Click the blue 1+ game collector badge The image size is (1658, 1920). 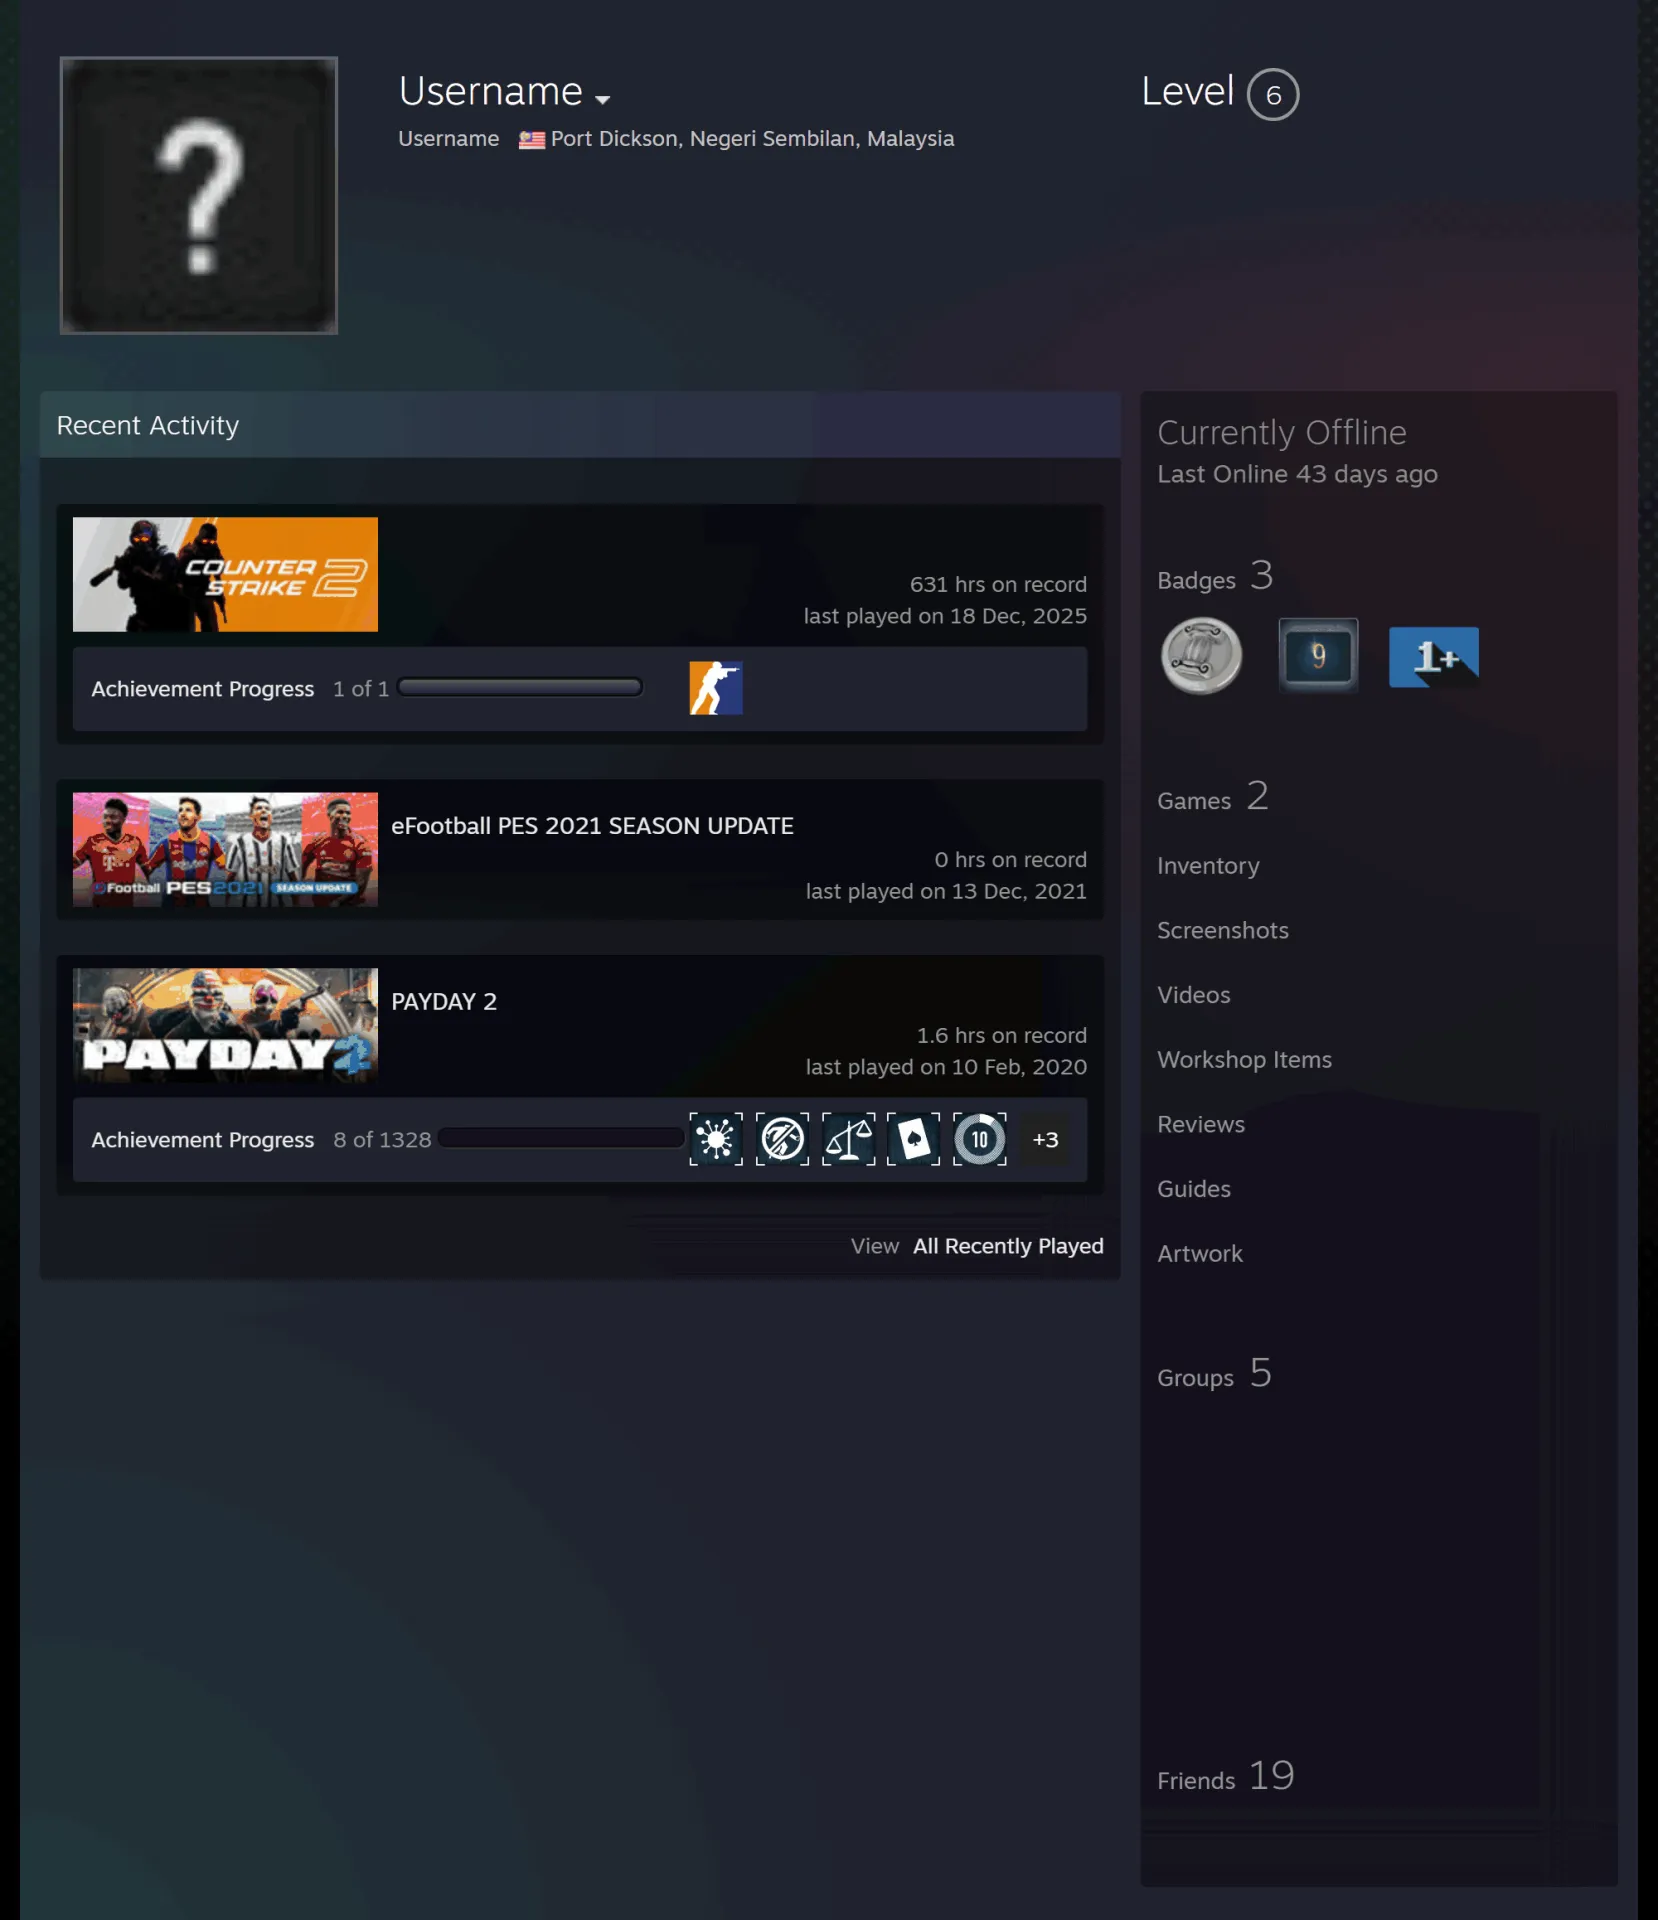[x=1434, y=656]
